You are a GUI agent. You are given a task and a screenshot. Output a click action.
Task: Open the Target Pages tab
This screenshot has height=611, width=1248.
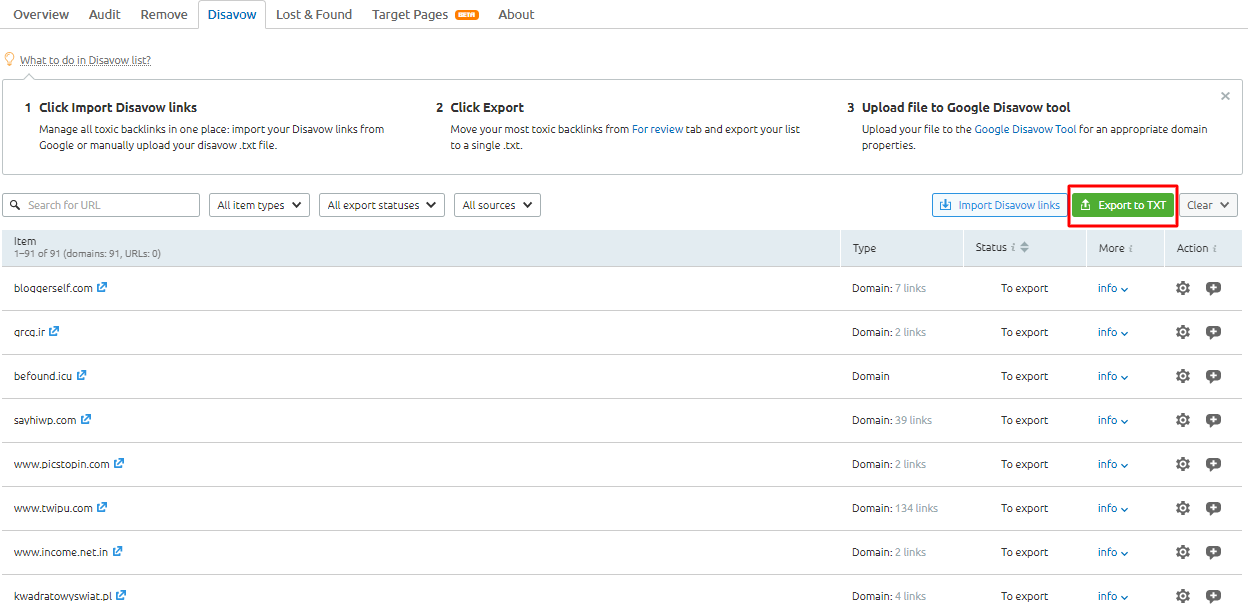pos(407,14)
